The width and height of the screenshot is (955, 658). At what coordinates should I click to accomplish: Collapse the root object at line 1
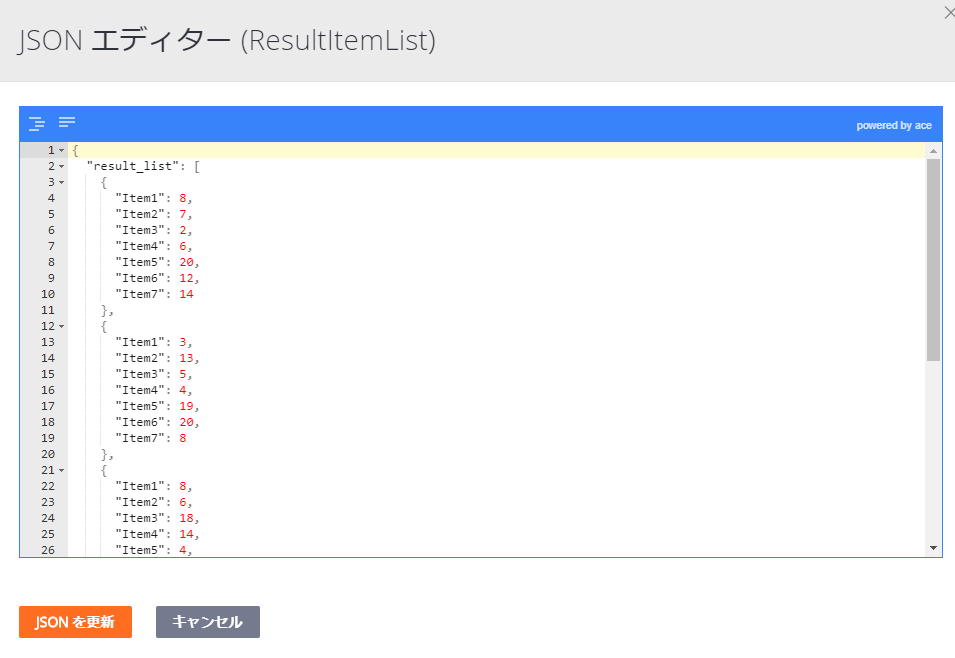pos(61,150)
